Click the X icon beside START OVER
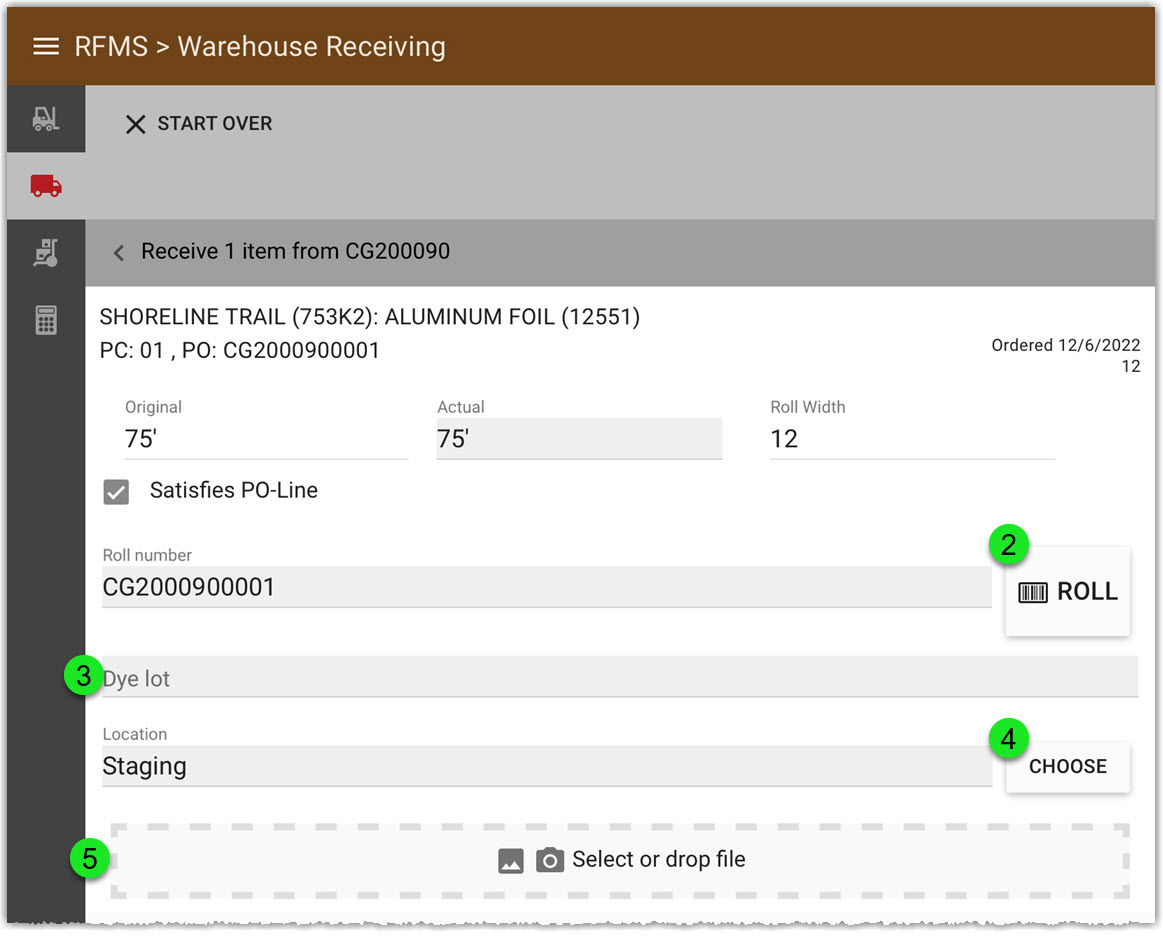 (x=135, y=123)
